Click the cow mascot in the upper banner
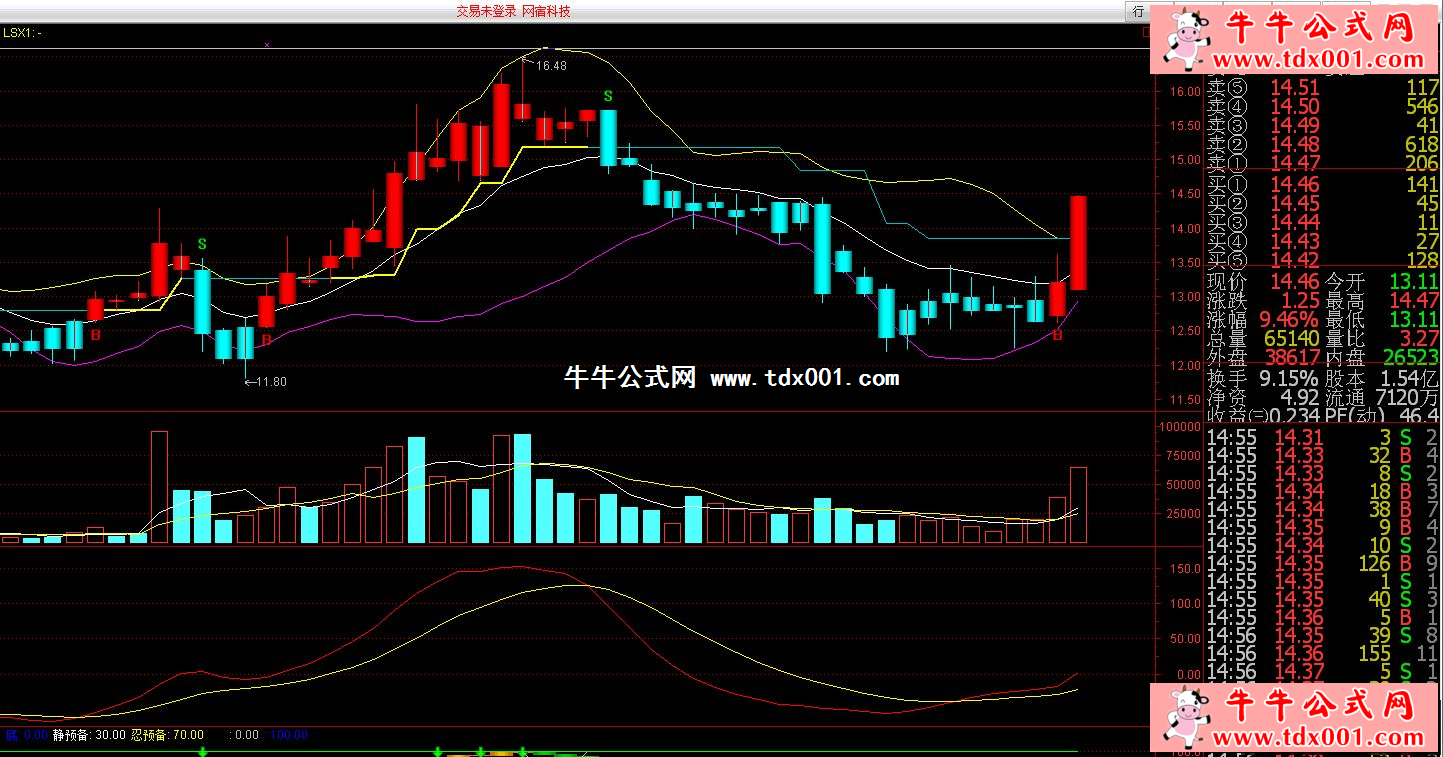The image size is (1443, 757). (x=1187, y=38)
